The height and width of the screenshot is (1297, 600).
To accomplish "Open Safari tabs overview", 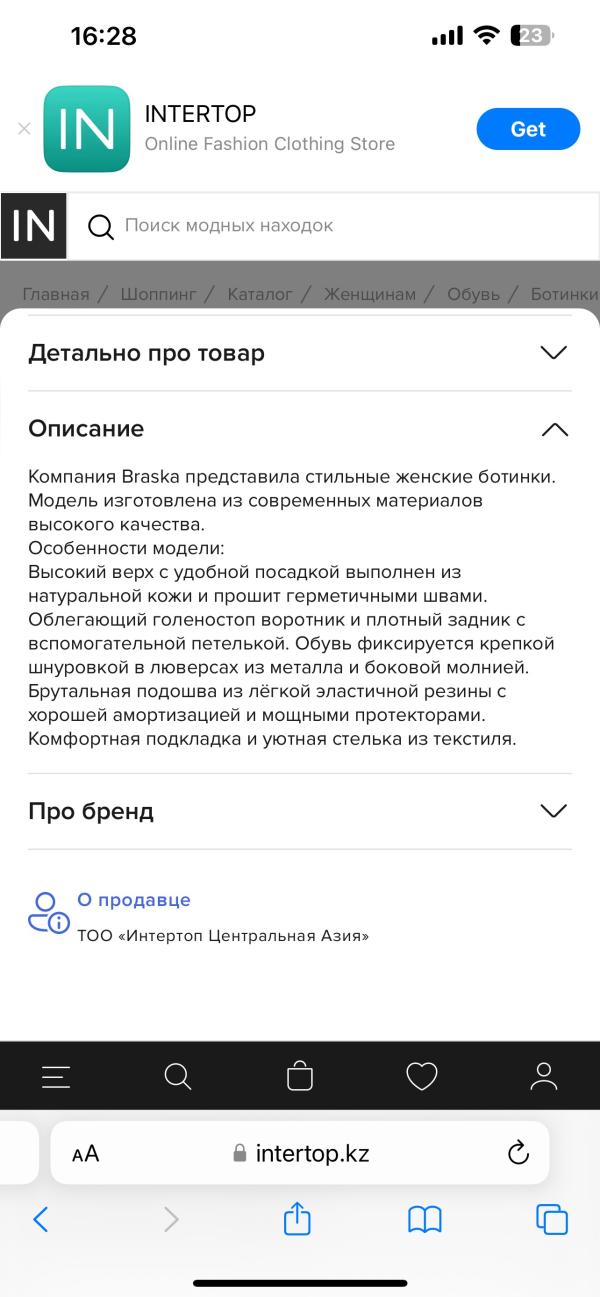I will tap(552, 1219).
